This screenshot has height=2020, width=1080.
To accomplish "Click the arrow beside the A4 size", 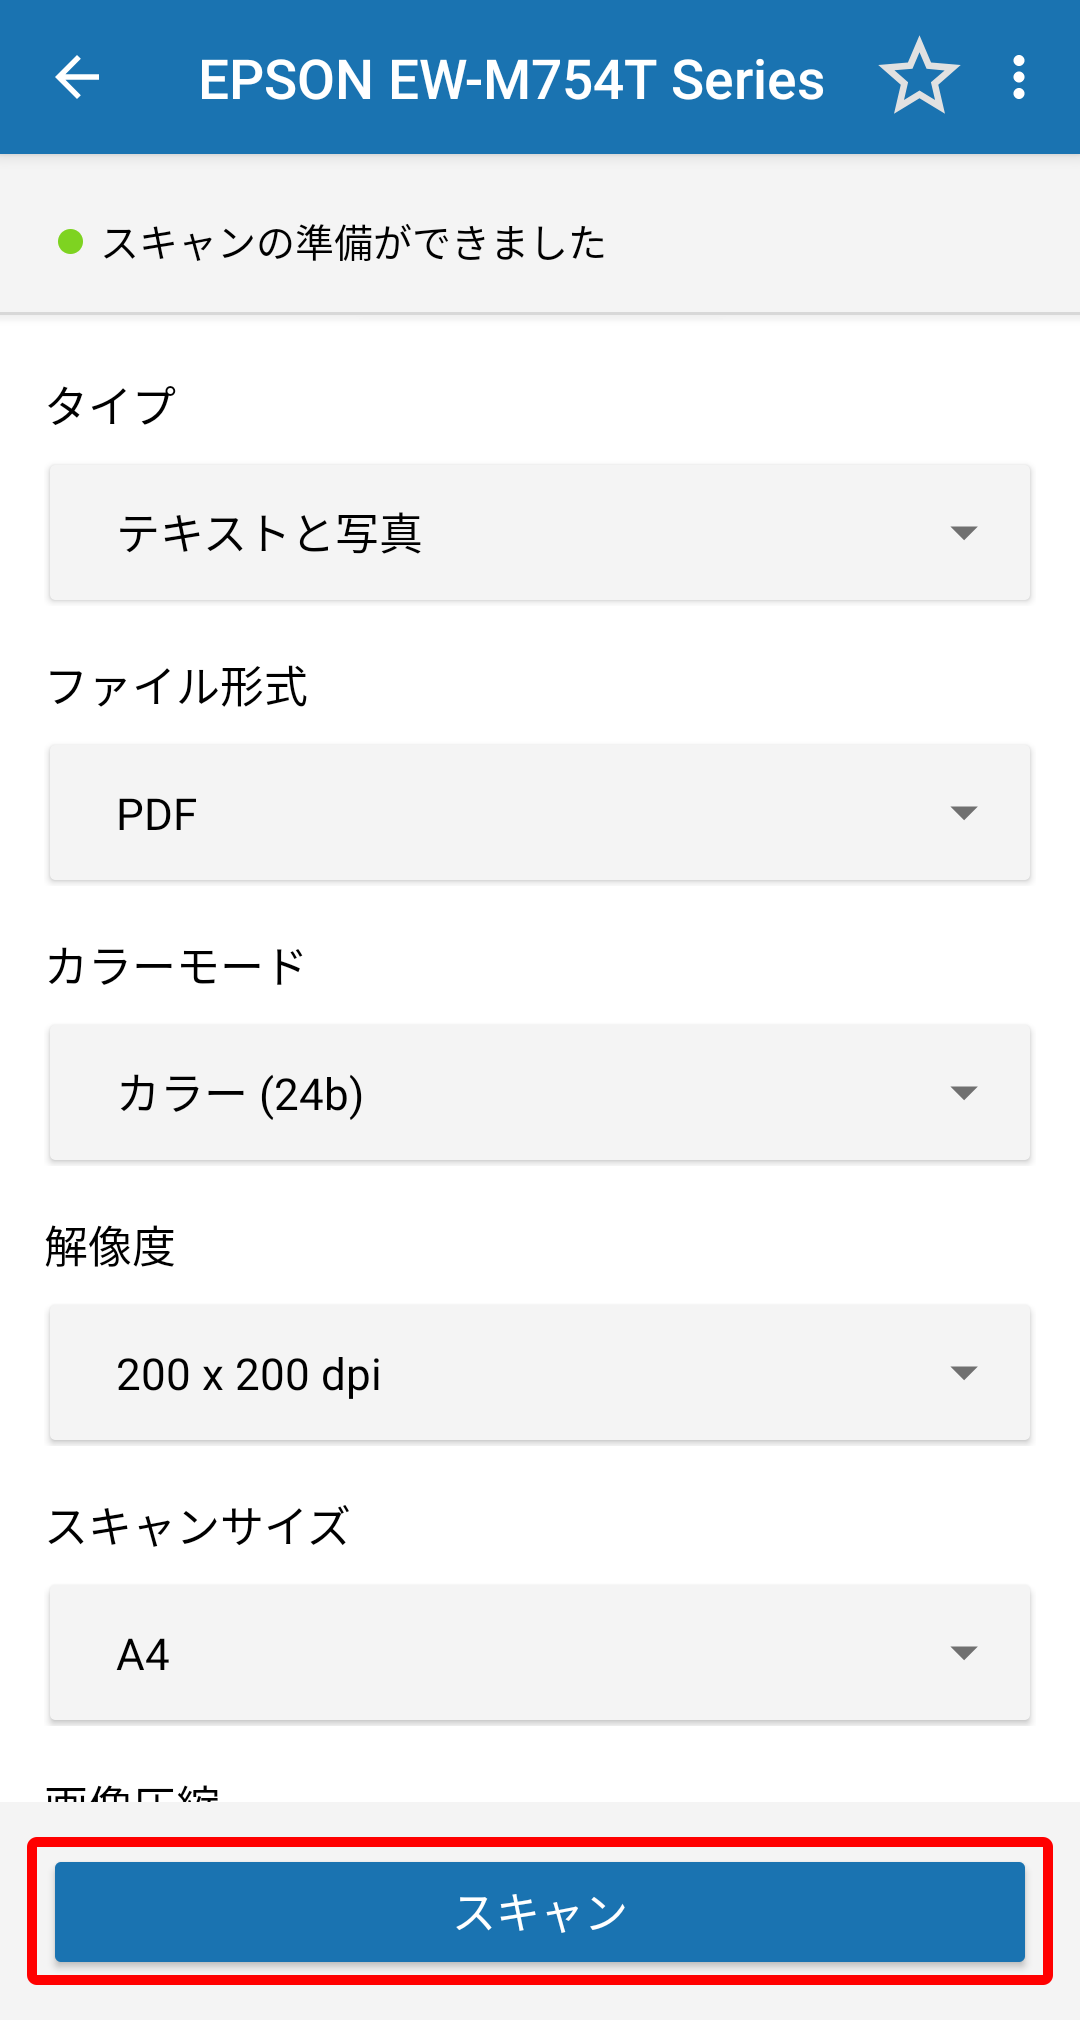I will coord(963,1653).
